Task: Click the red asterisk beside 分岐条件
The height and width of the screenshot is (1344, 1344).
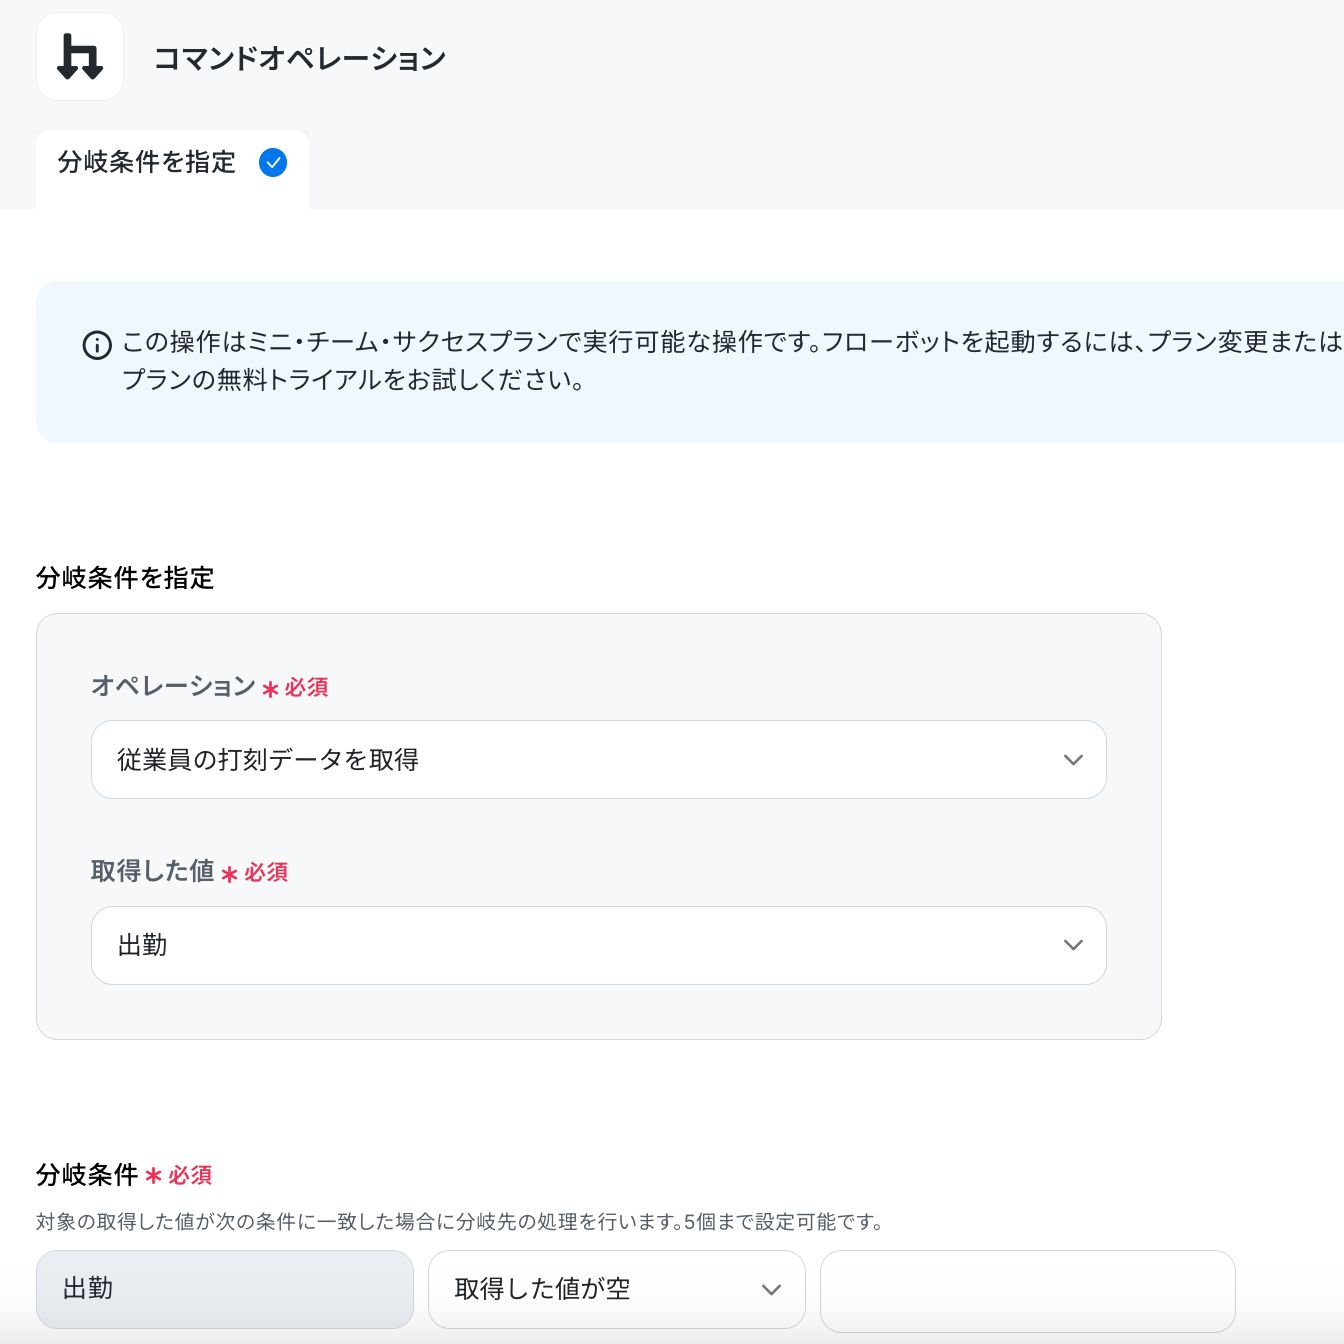Action: [153, 1176]
